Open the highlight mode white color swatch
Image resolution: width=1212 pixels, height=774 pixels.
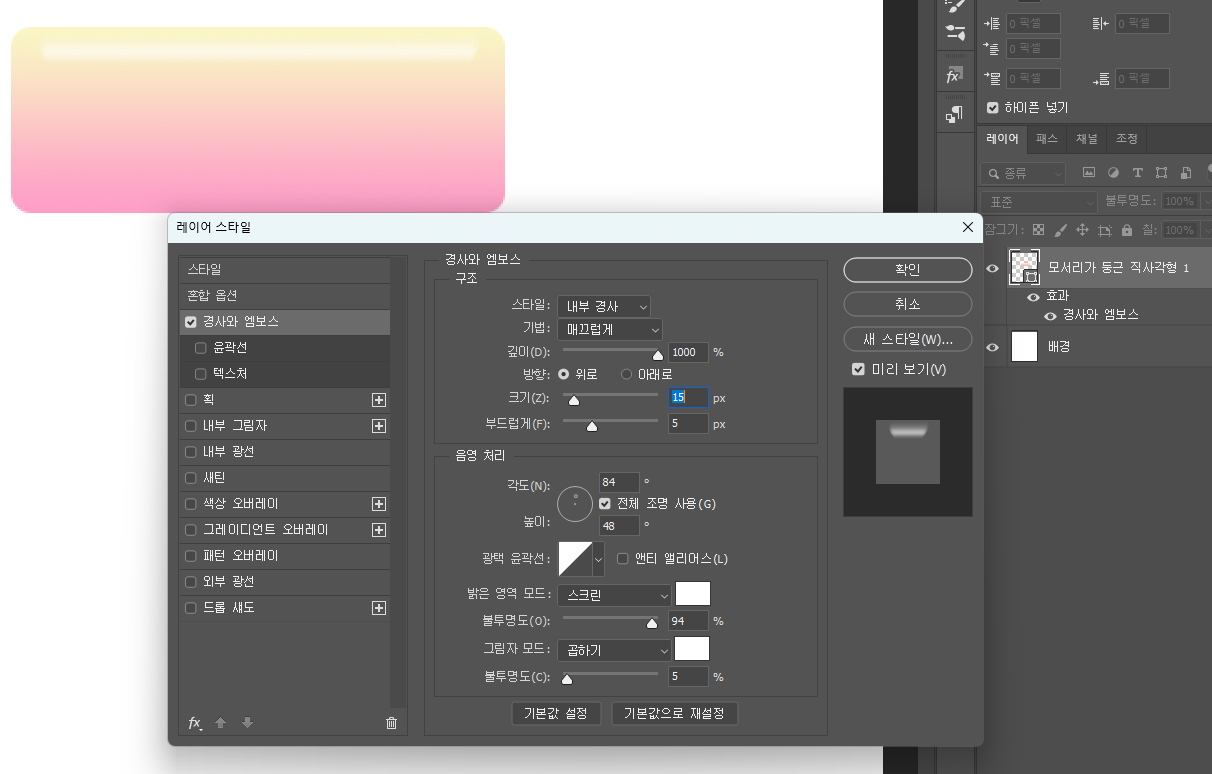[x=693, y=594]
